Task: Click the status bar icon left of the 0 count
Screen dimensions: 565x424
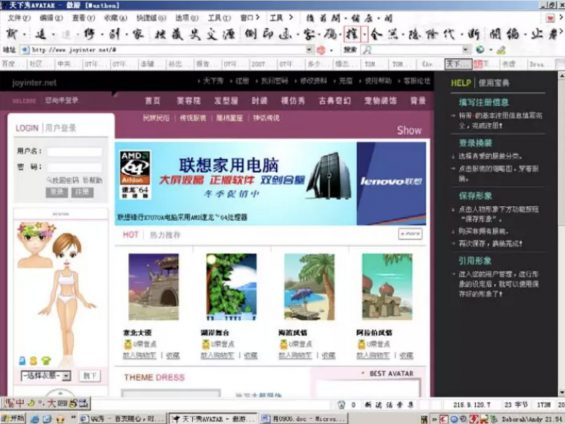Action: (x=341, y=405)
